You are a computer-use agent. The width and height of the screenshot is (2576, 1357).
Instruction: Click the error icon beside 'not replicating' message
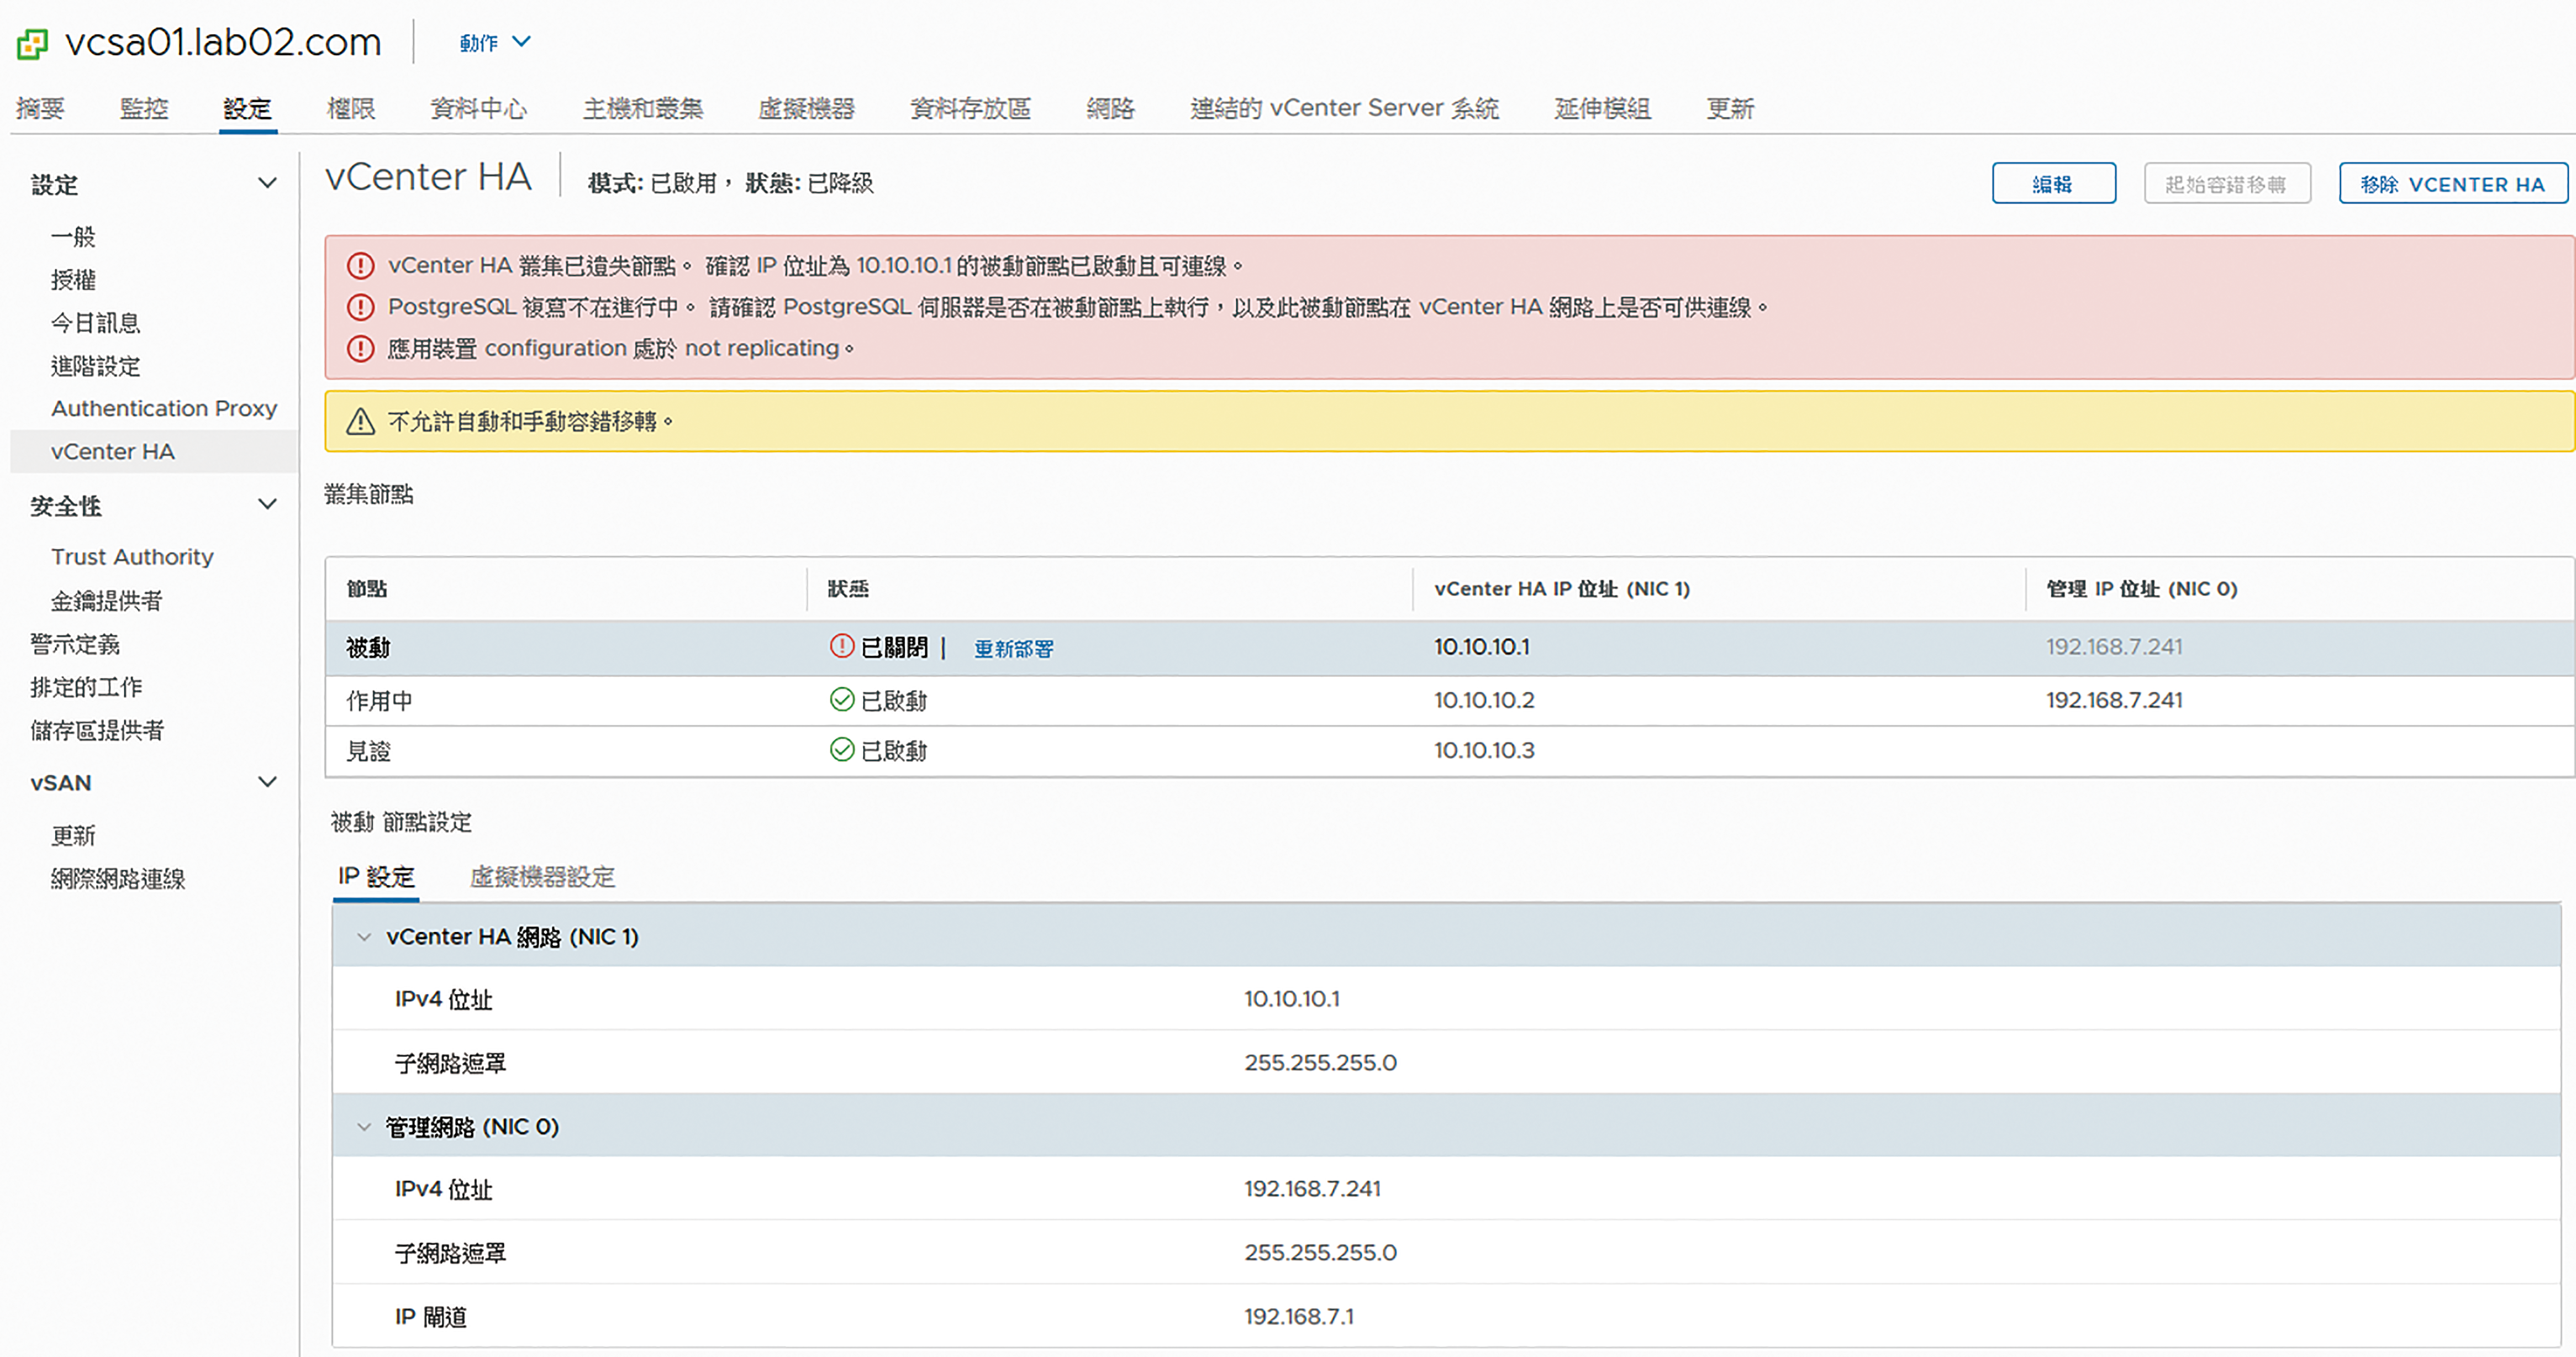360,348
